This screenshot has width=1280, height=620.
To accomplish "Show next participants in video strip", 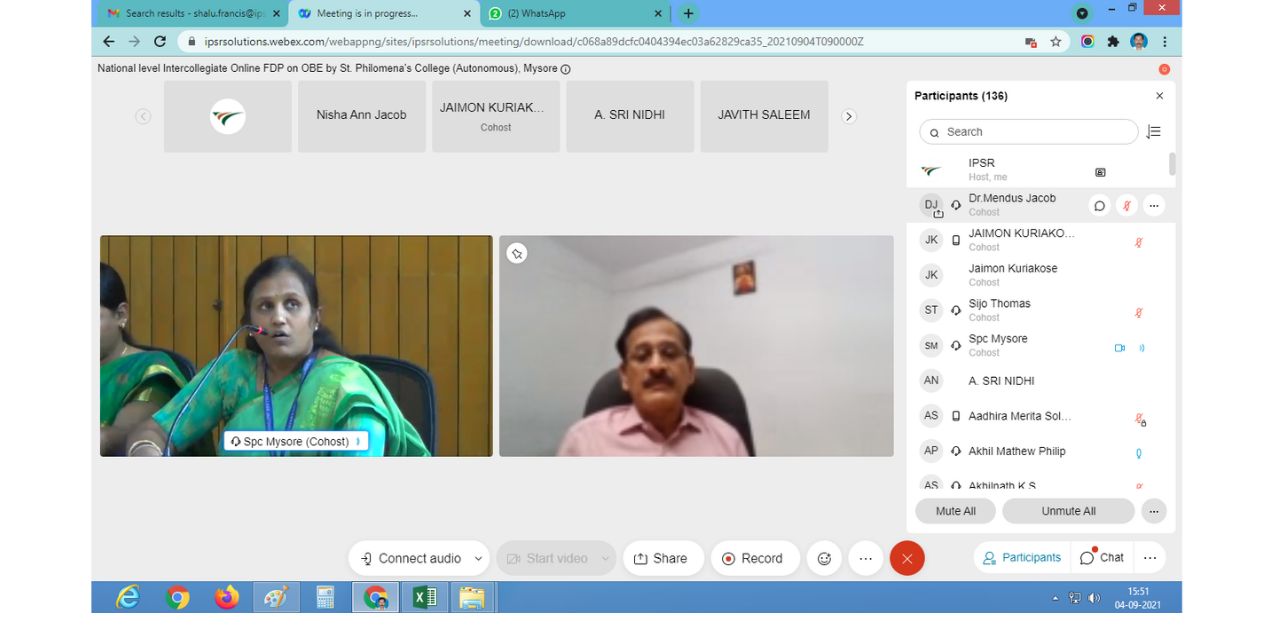I will [x=849, y=116].
